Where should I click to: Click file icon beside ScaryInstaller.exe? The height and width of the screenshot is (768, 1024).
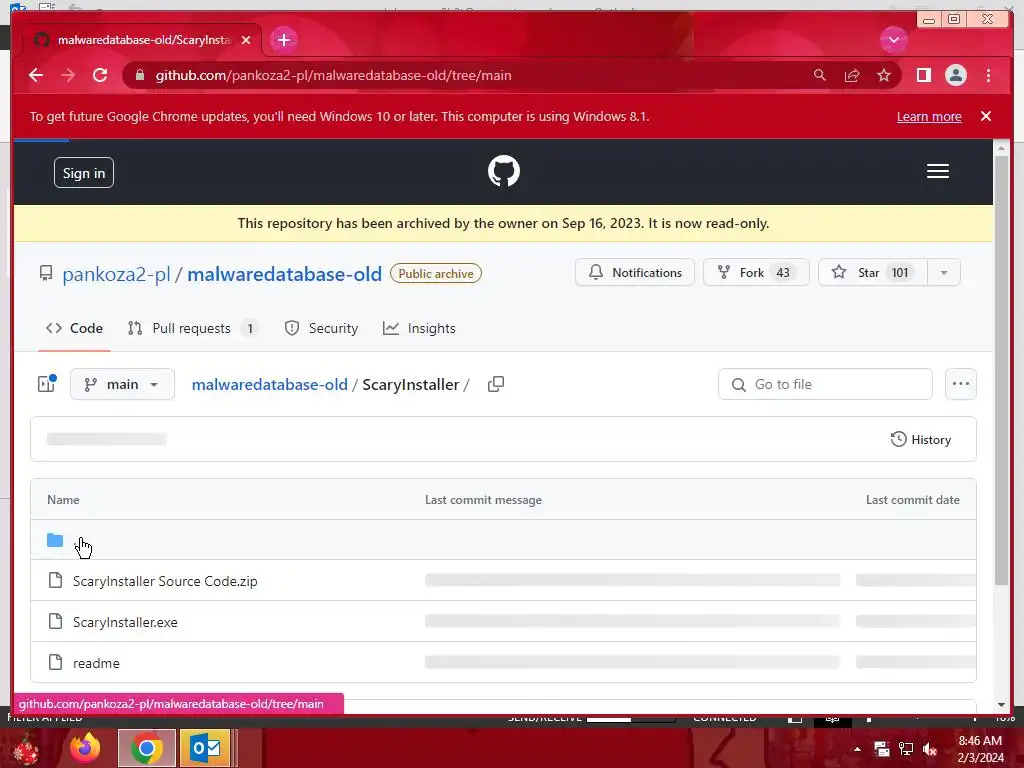(56, 621)
